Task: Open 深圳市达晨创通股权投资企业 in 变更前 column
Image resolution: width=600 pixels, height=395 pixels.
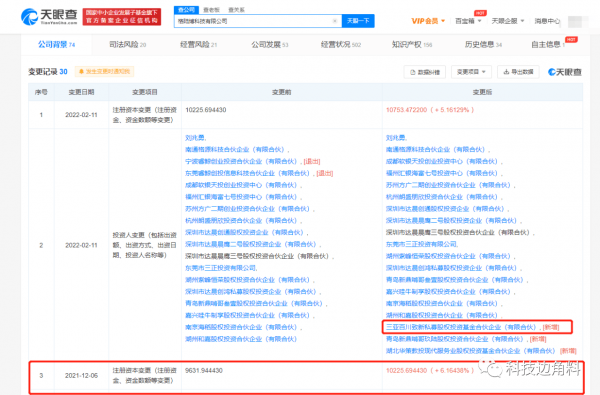Action: [x=245, y=233]
